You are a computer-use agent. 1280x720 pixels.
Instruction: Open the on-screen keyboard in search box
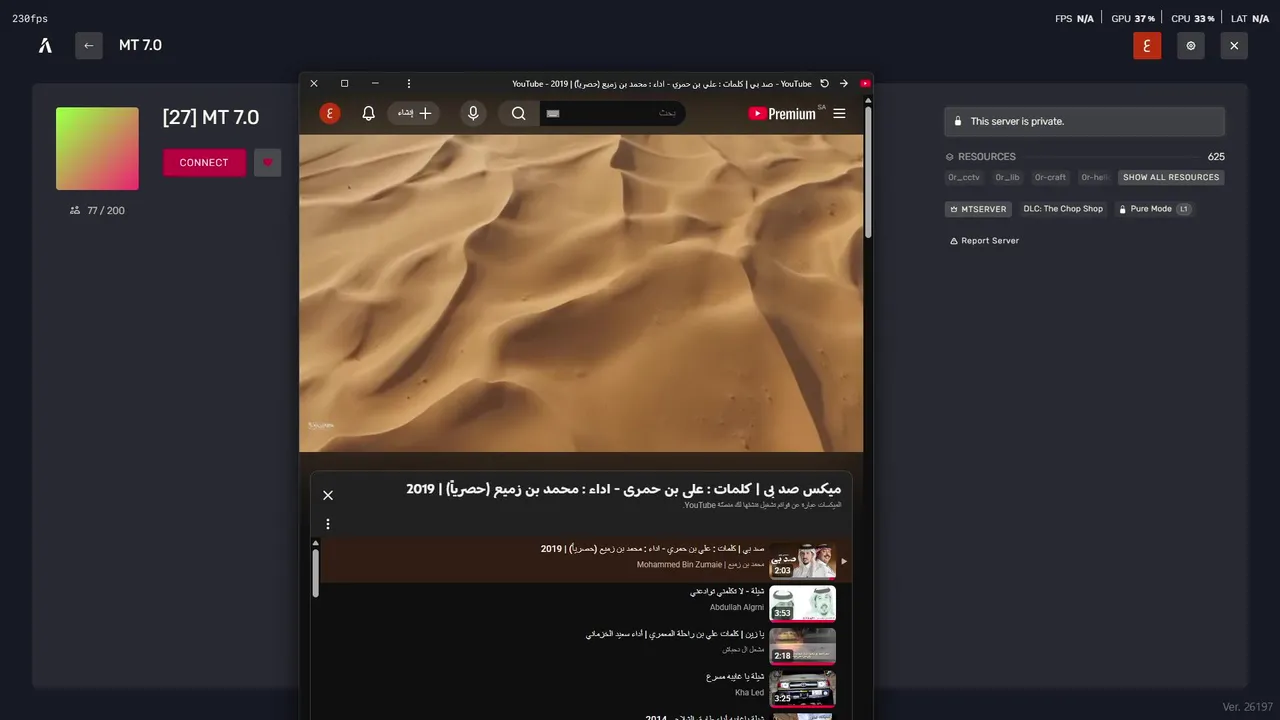[x=553, y=114]
